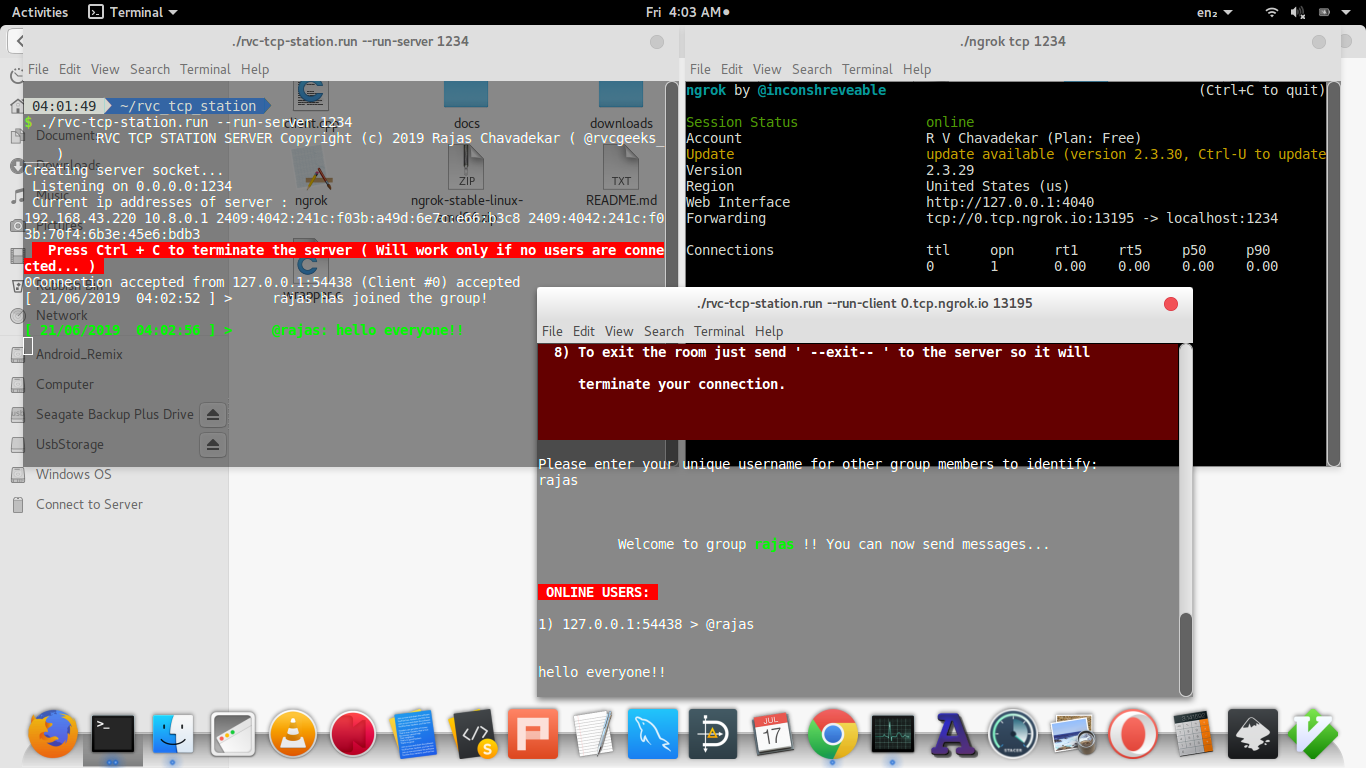Open the Terminal app menu in top bar
This screenshot has height=768, width=1366.
(x=133, y=12)
